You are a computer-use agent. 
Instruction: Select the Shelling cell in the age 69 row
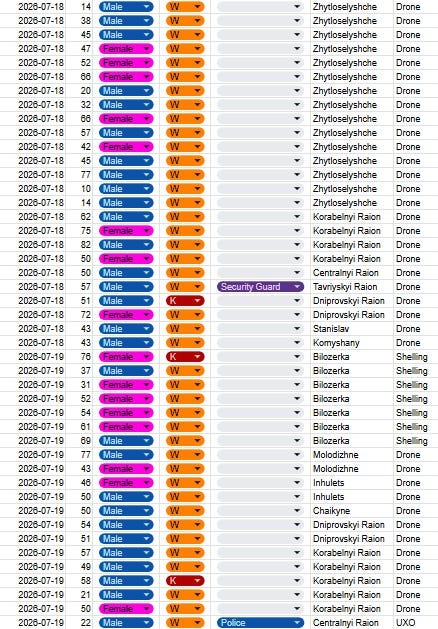416,441
